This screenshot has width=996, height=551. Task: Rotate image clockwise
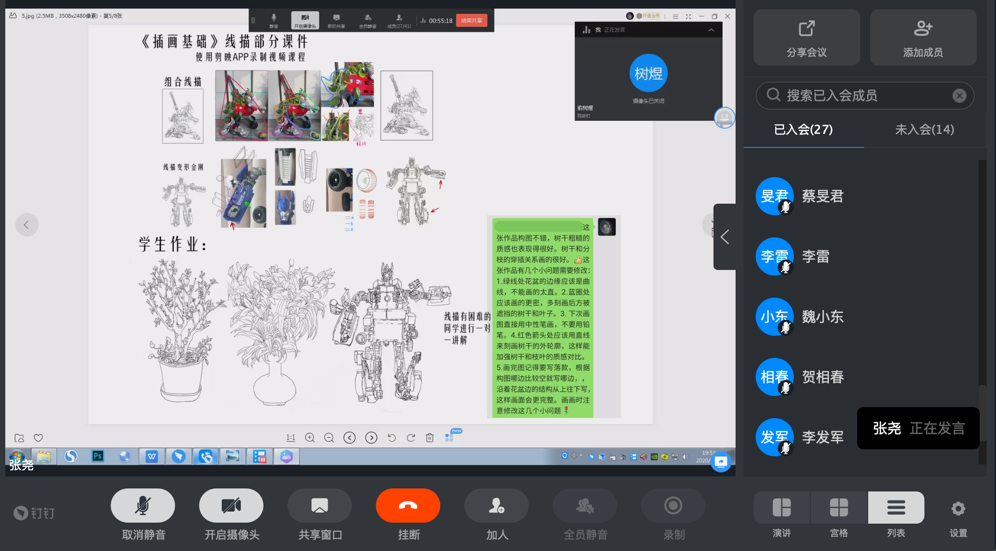411,438
